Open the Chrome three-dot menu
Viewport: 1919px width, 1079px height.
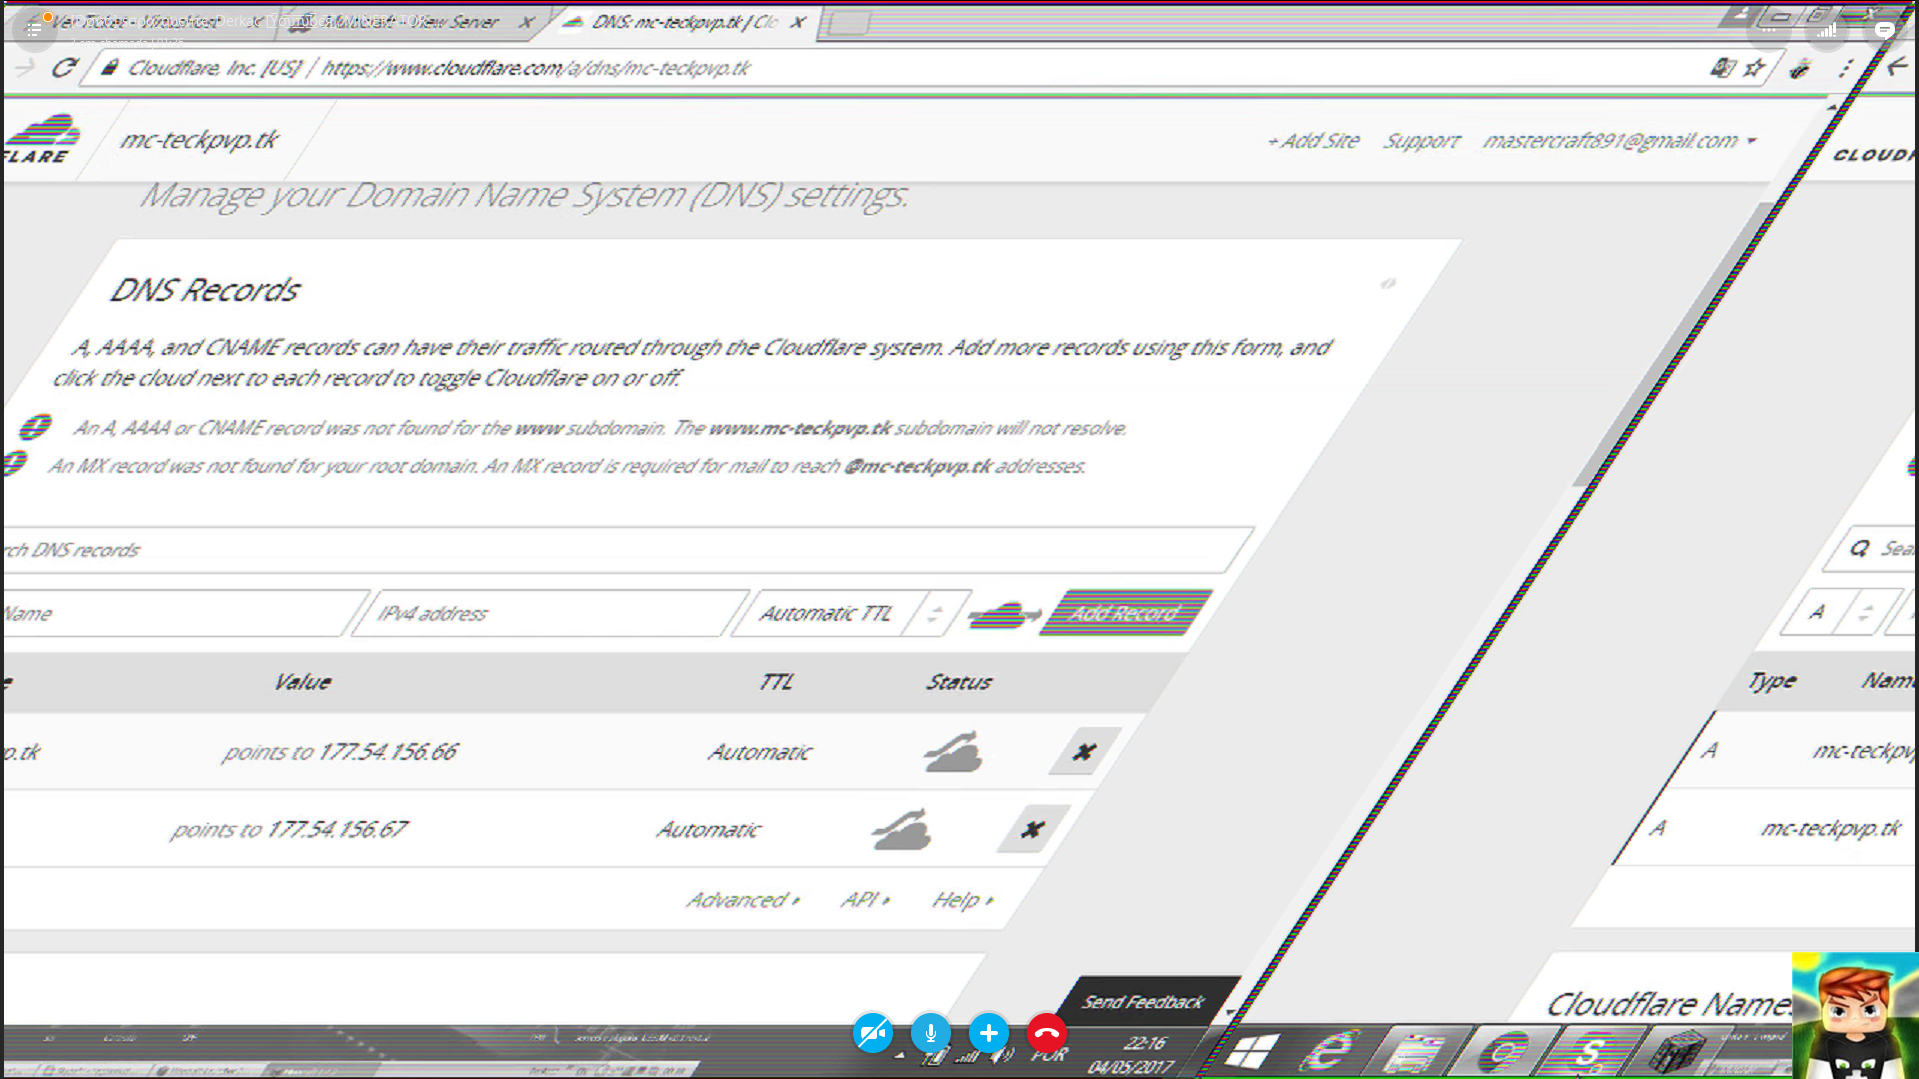(1846, 68)
